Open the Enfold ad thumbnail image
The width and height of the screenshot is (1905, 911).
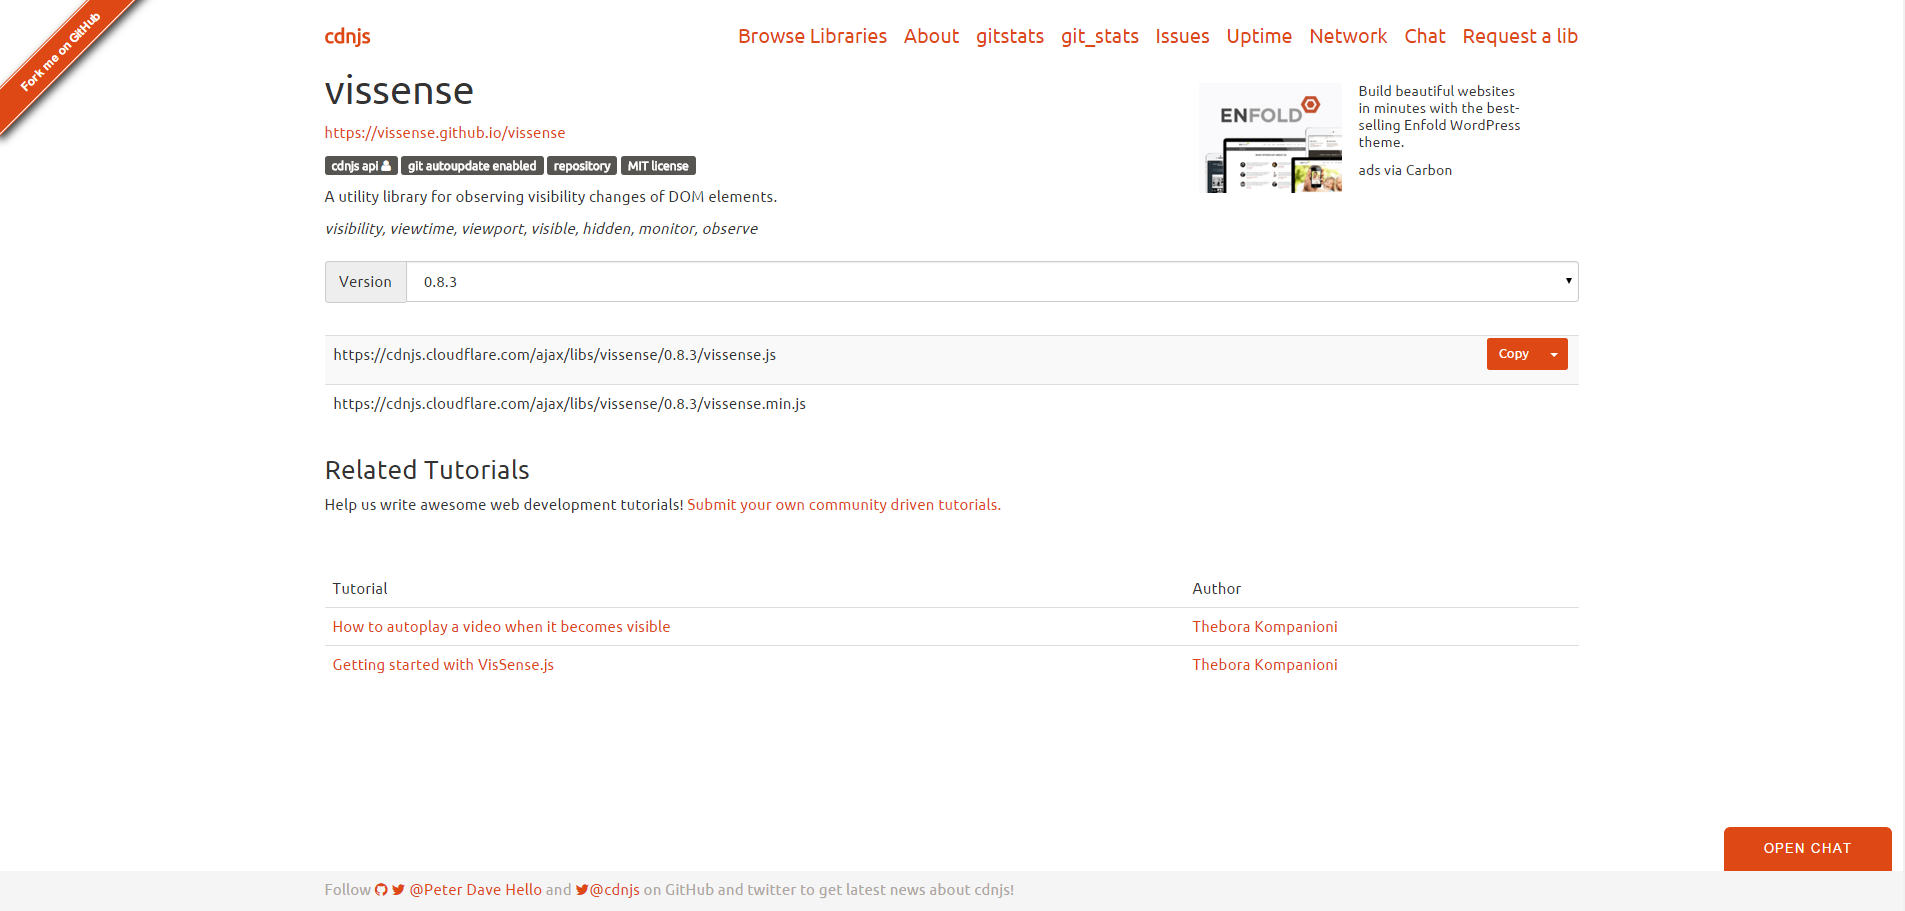click(x=1270, y=138)
